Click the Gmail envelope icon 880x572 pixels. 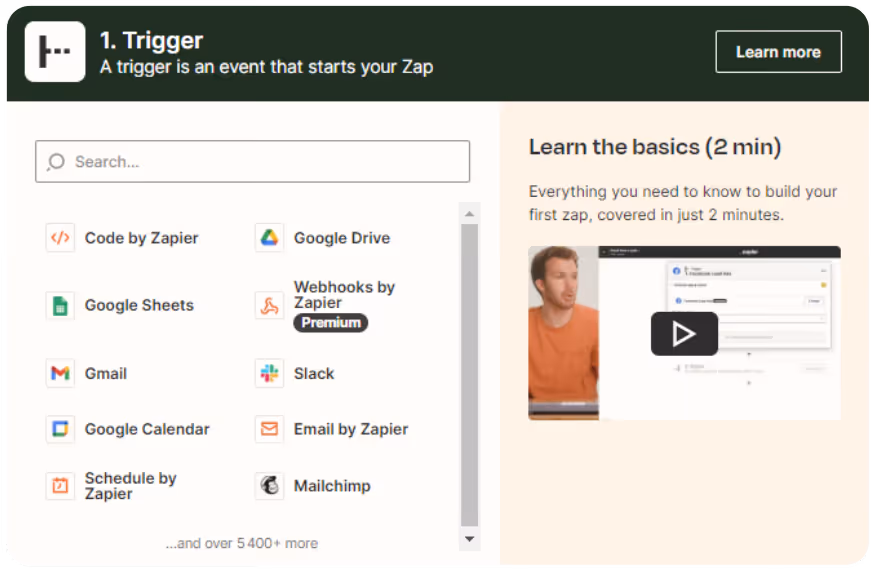(x=60, y=373)
